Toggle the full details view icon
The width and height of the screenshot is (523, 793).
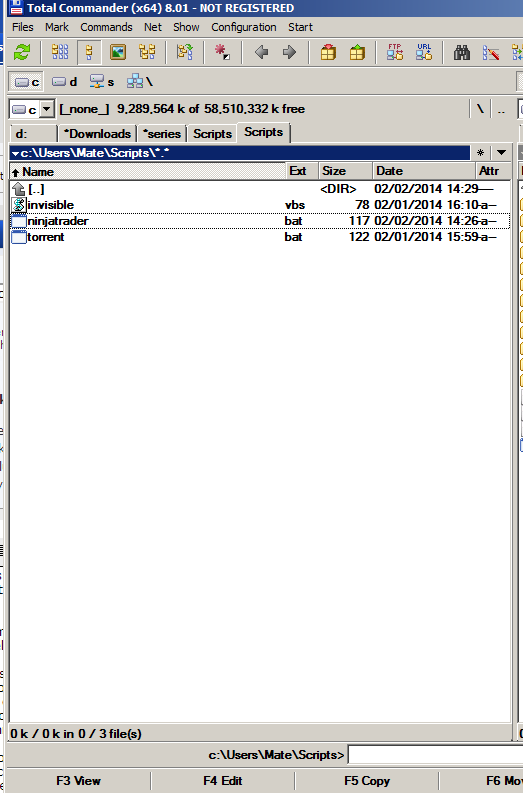click(89, 52)
